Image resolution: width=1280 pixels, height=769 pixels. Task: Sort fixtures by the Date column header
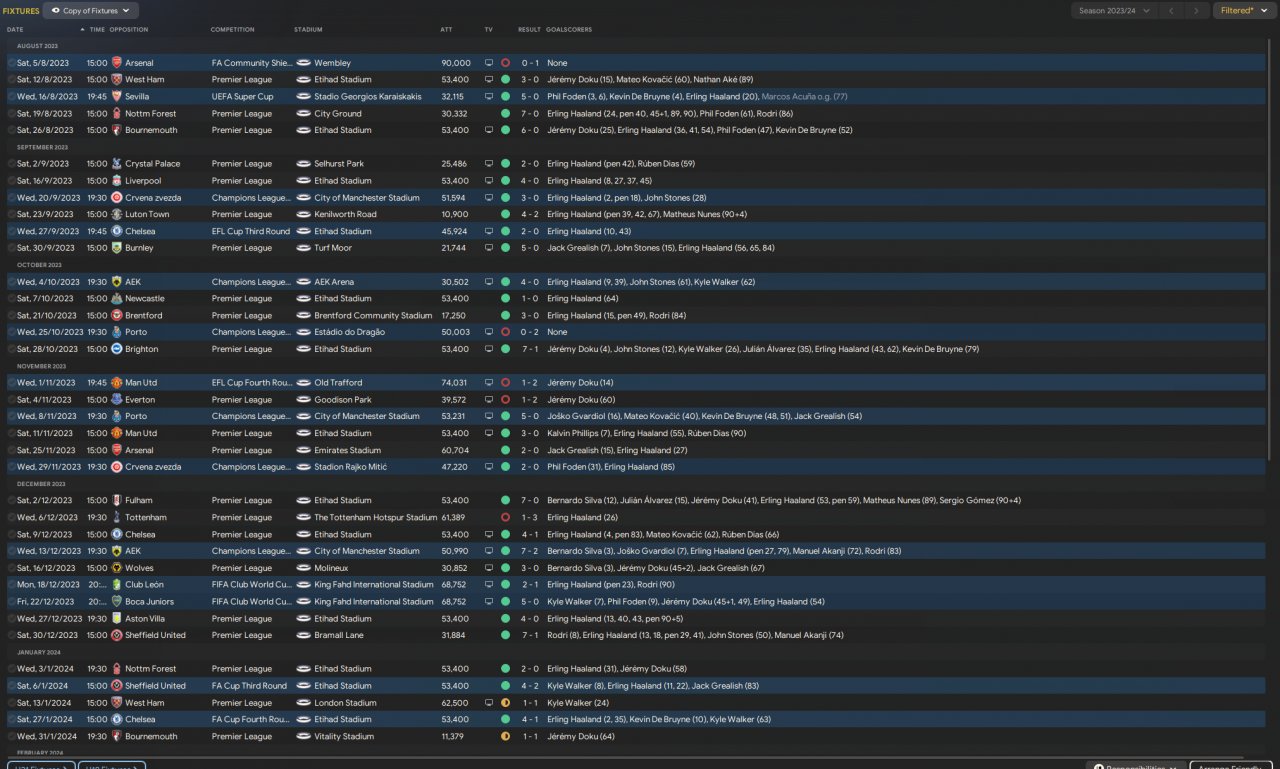(15, 30)
